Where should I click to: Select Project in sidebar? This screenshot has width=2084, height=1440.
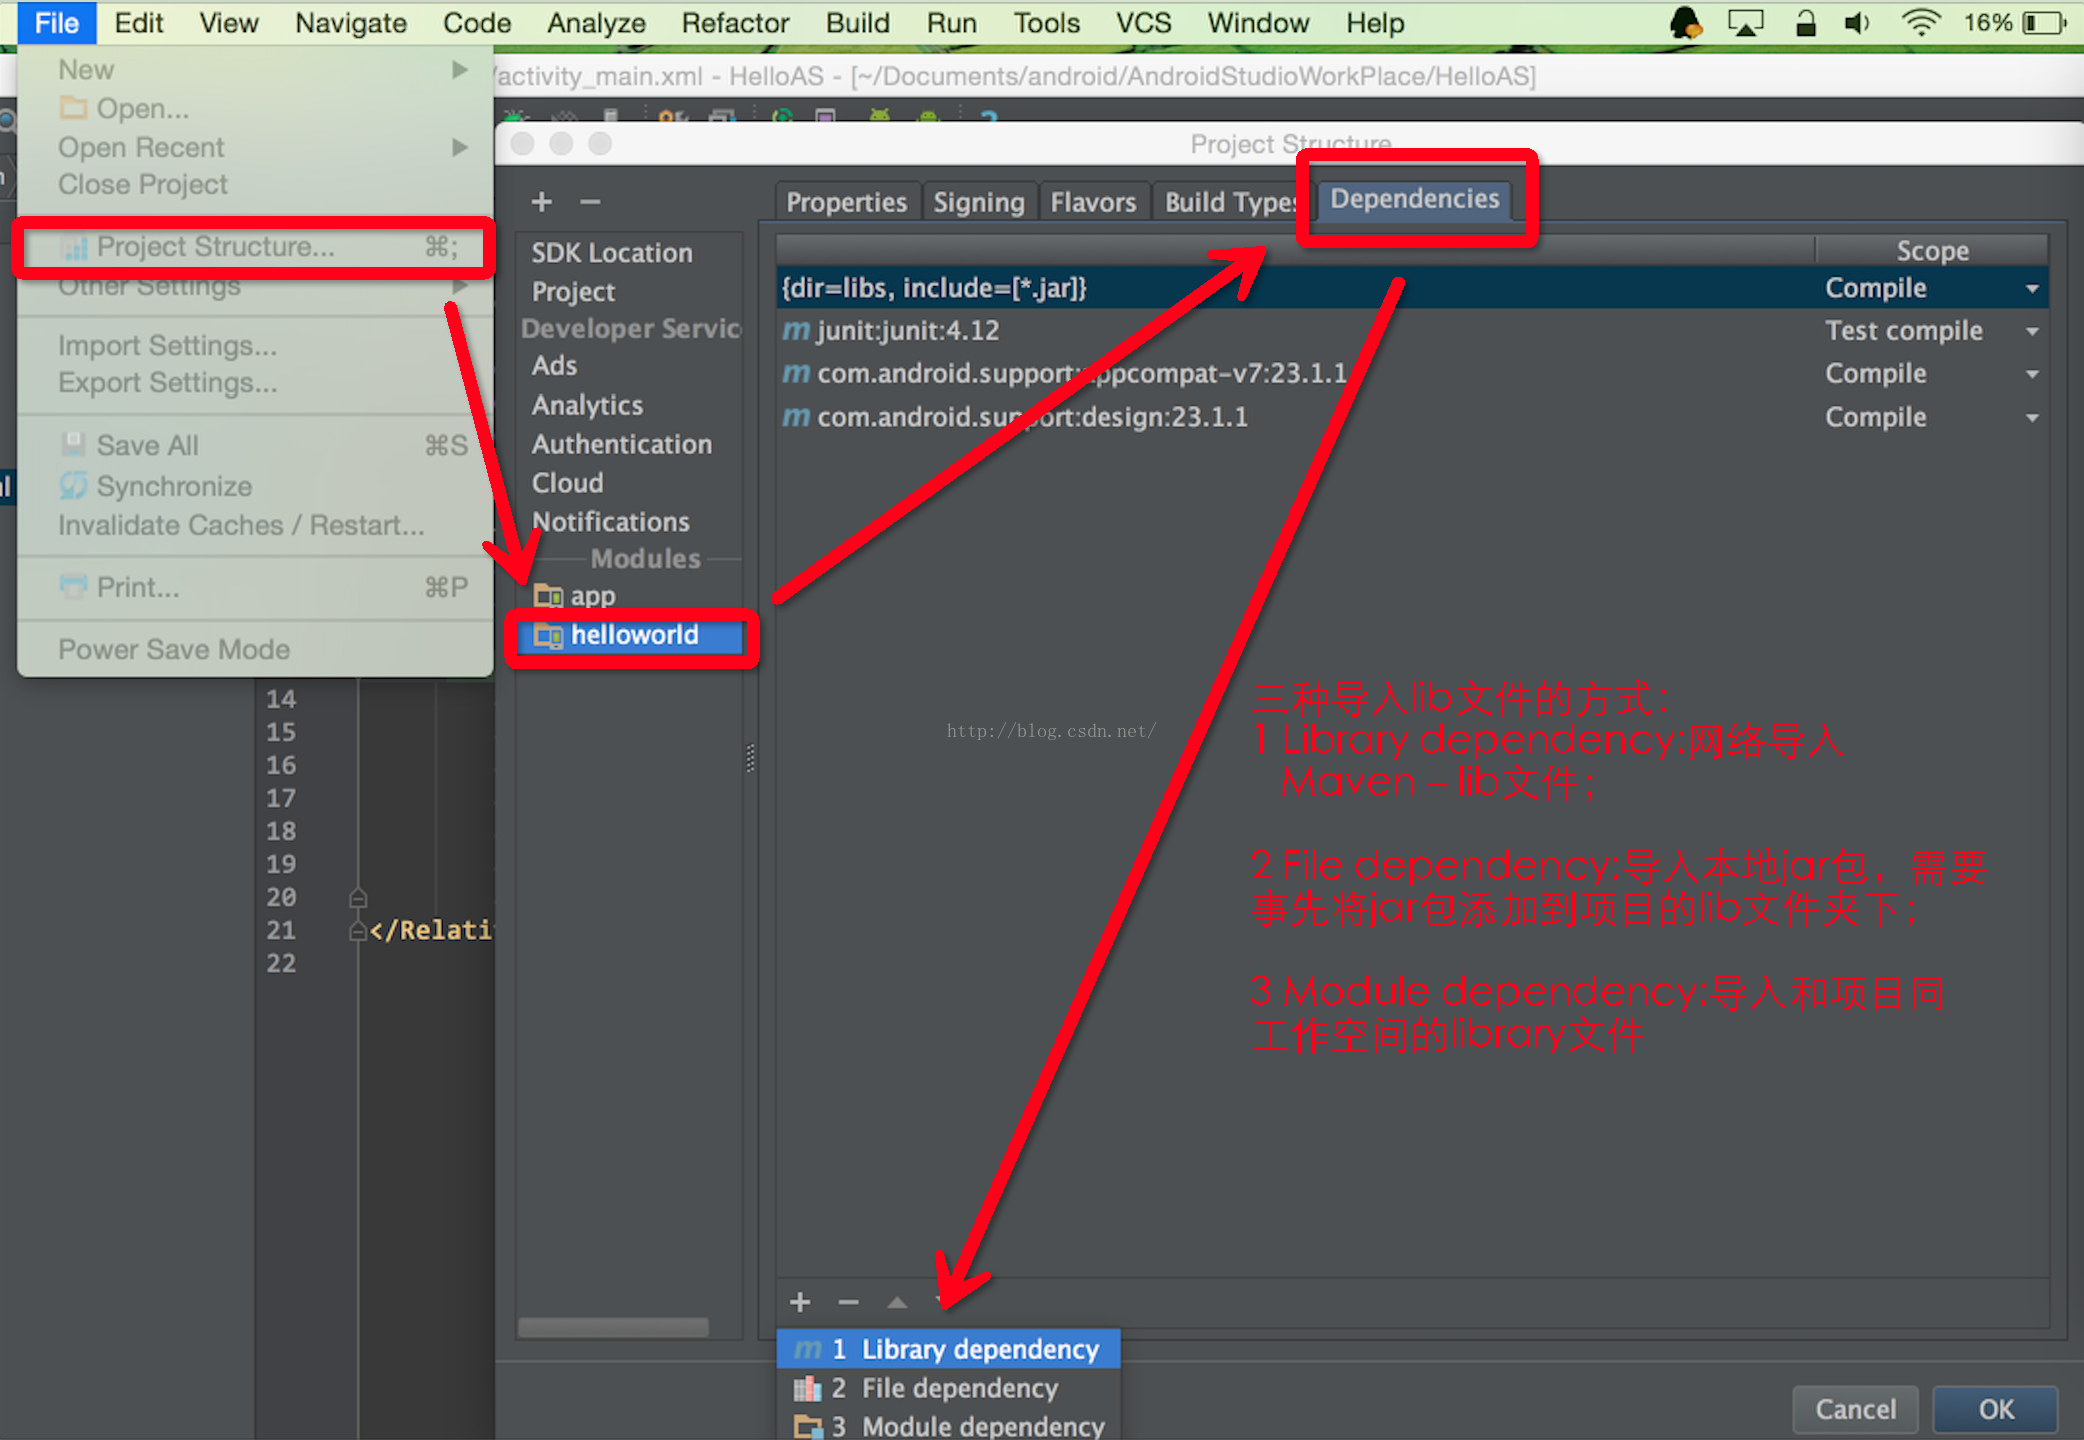point(573,292)
